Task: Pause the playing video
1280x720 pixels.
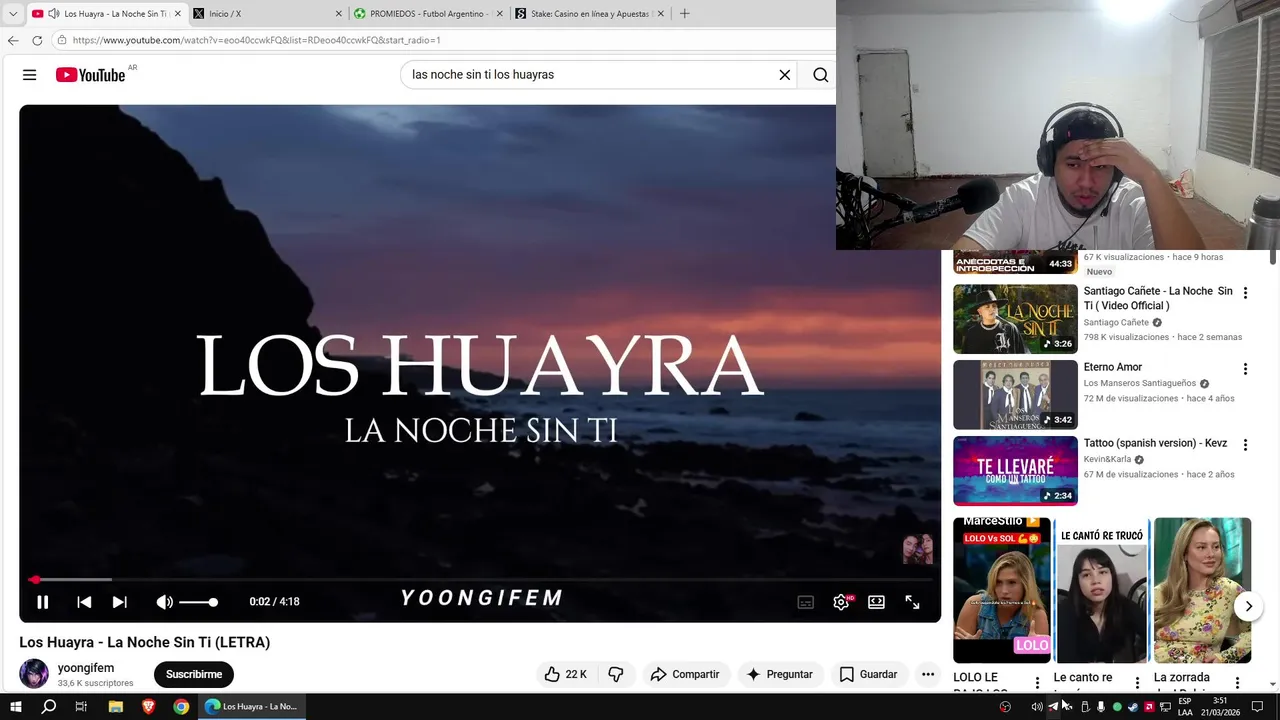Action: tap(43, 602)
